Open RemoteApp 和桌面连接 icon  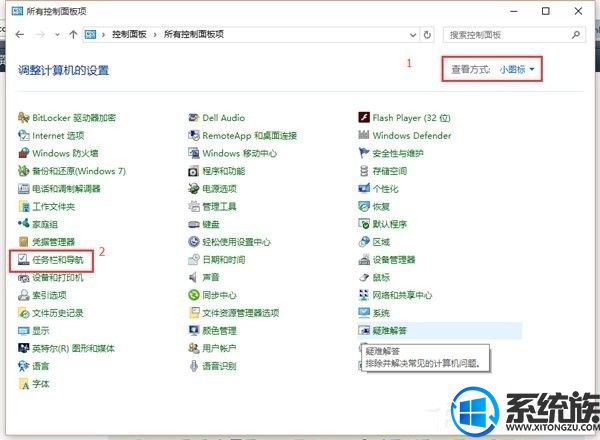point(194,135)
